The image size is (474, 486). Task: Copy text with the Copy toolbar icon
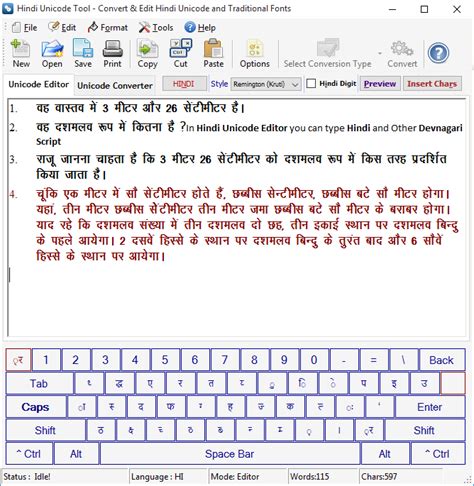147,53
